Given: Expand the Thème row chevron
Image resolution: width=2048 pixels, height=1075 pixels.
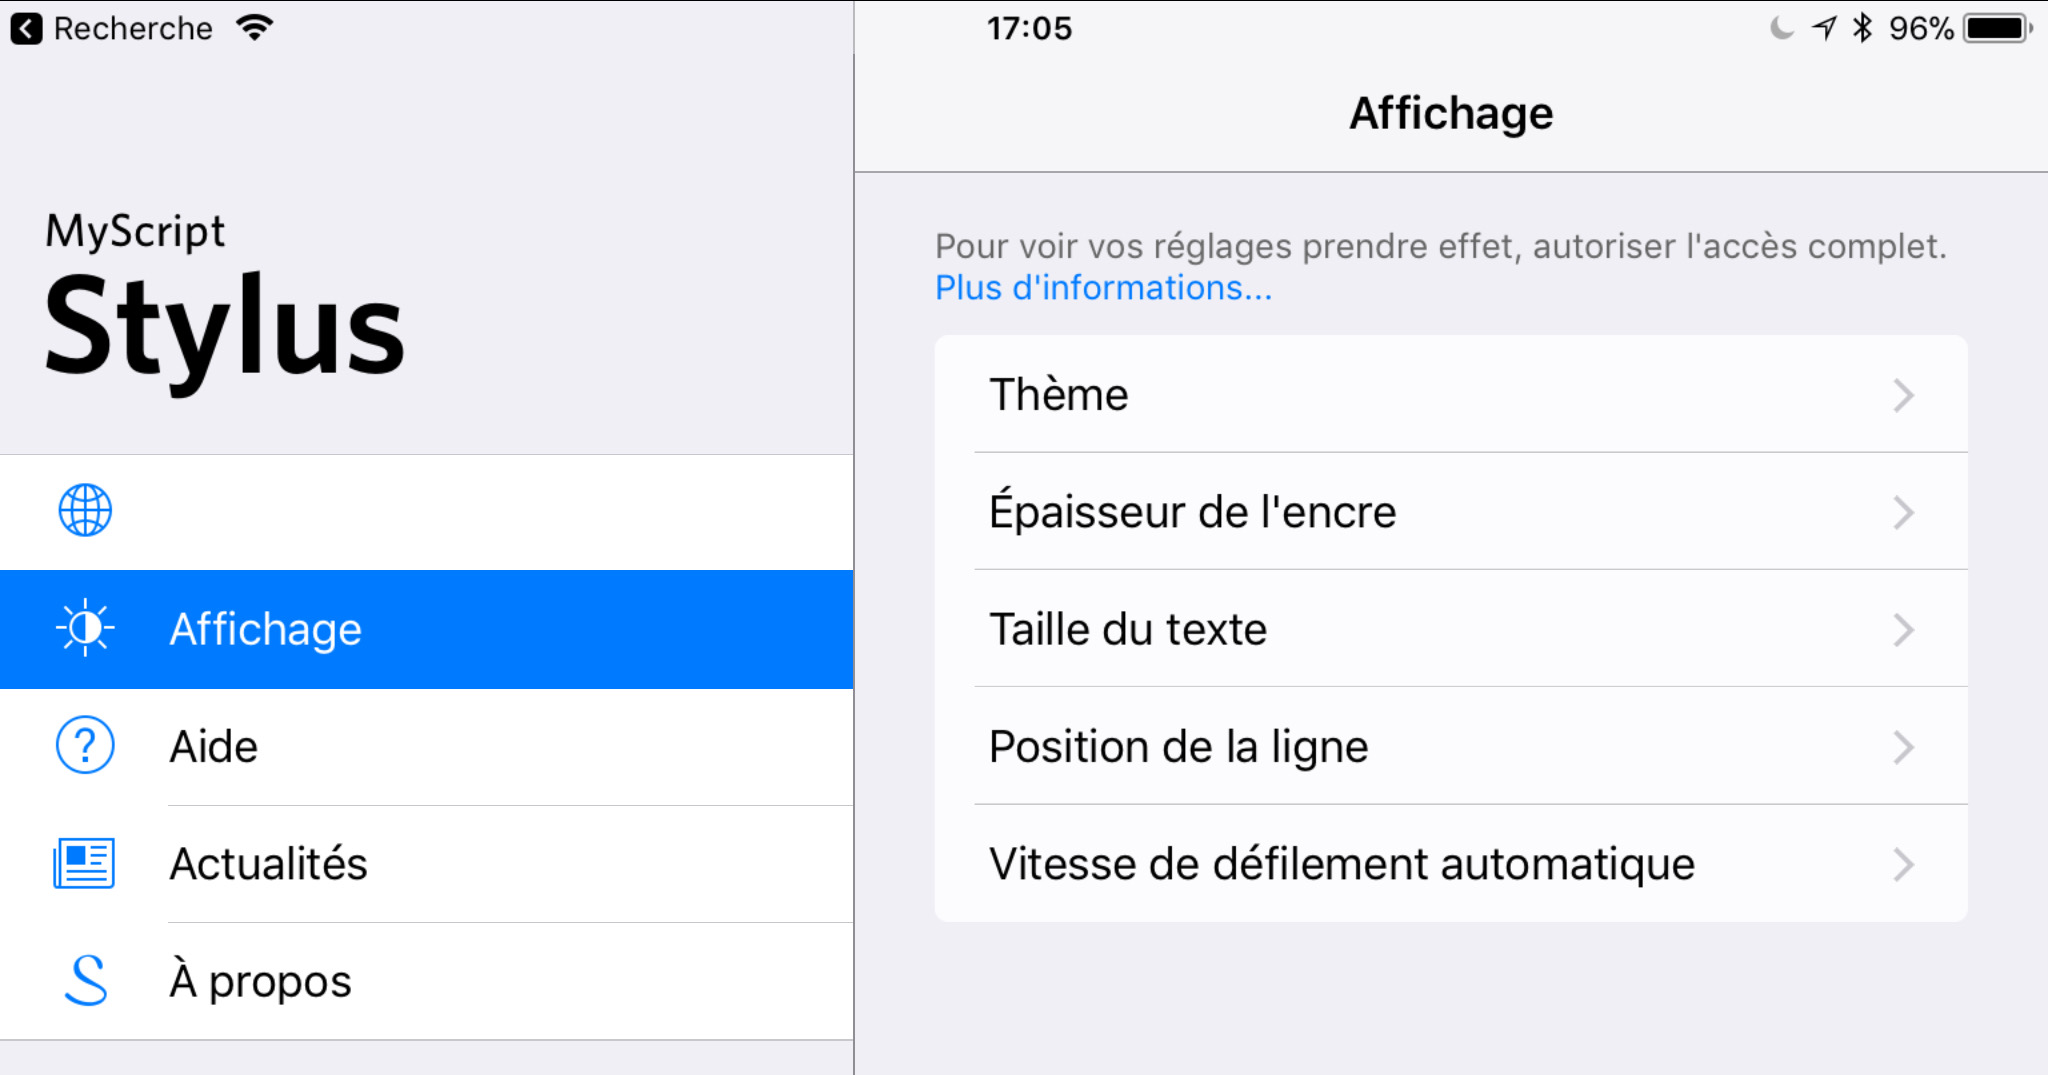Looking at the screenshot, I should 1903,395.
